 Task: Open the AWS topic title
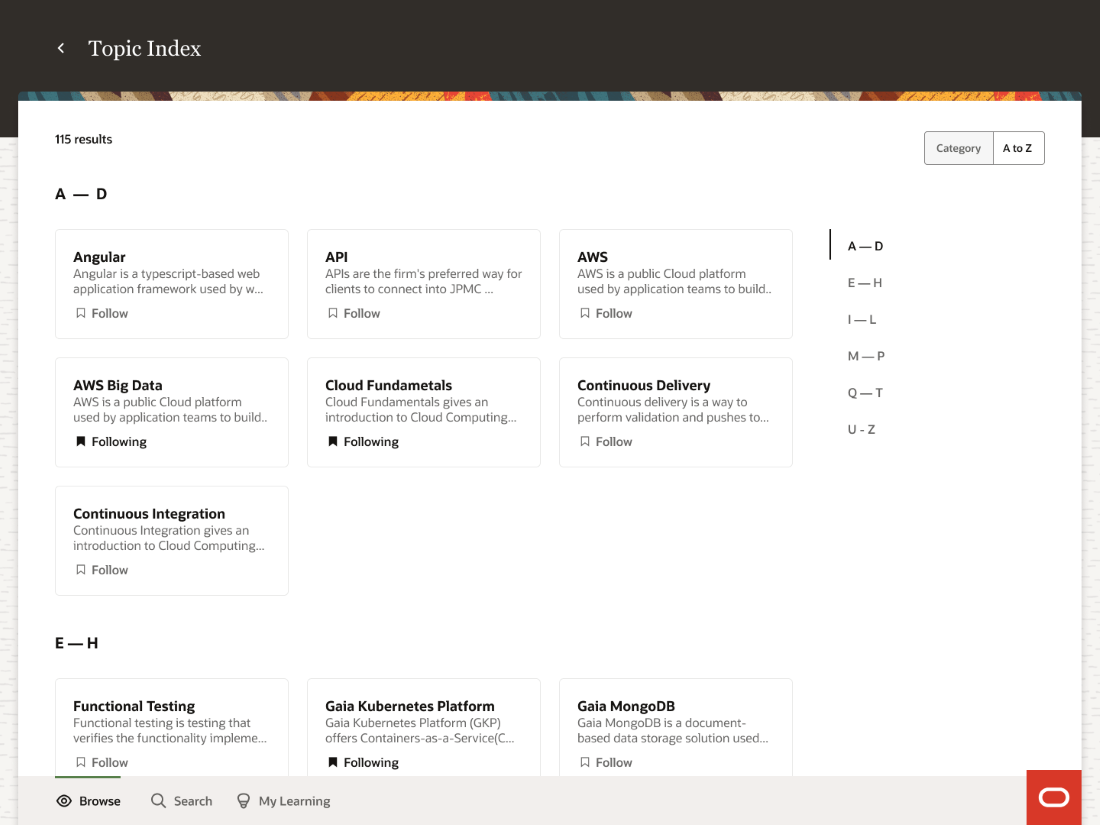[x=592, y=257]
